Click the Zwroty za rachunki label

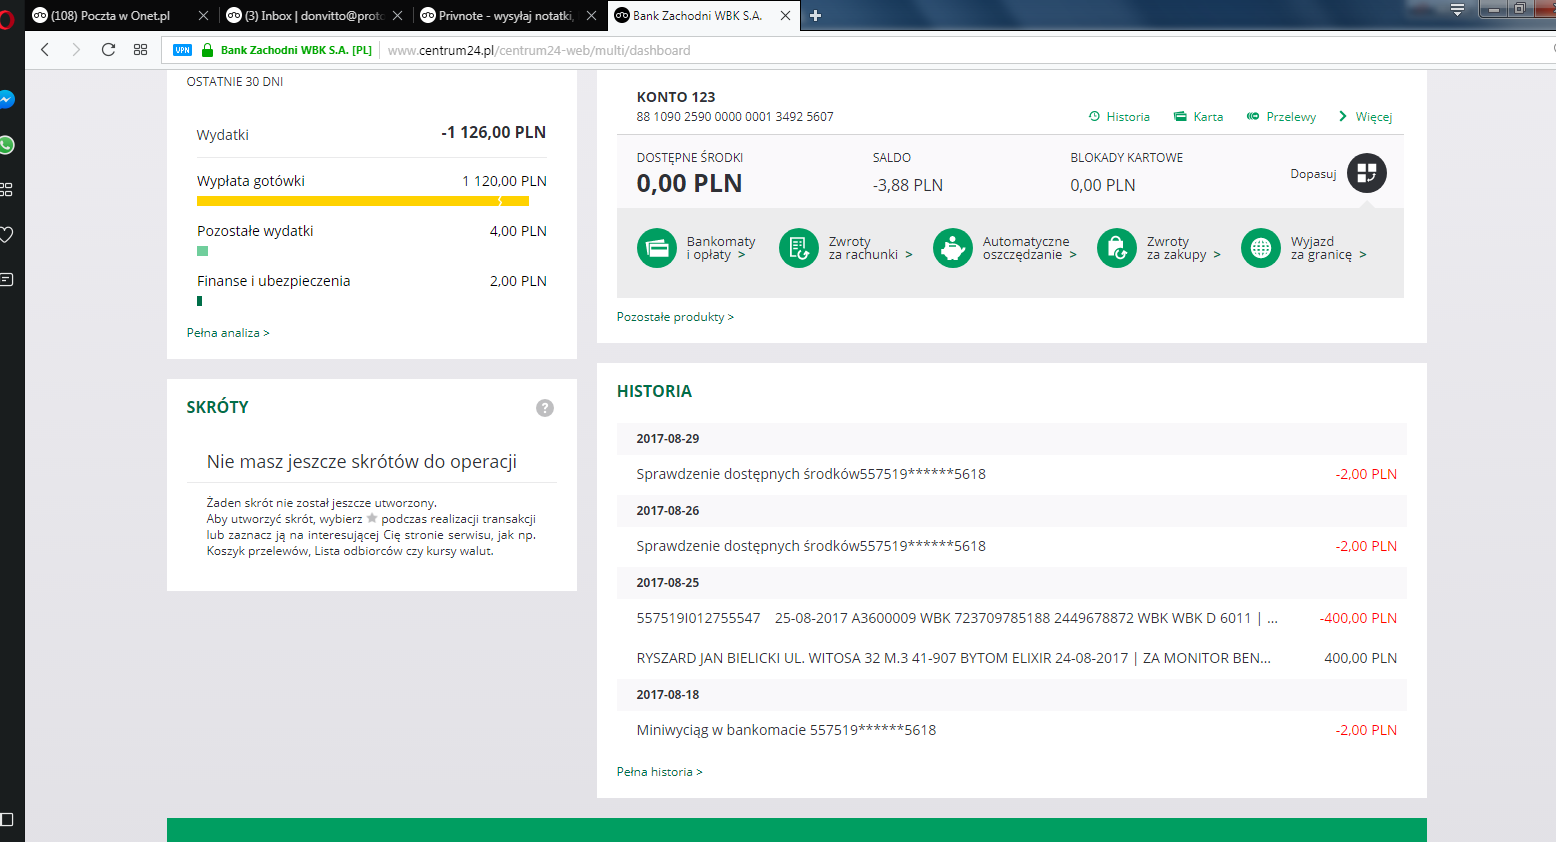870,248
